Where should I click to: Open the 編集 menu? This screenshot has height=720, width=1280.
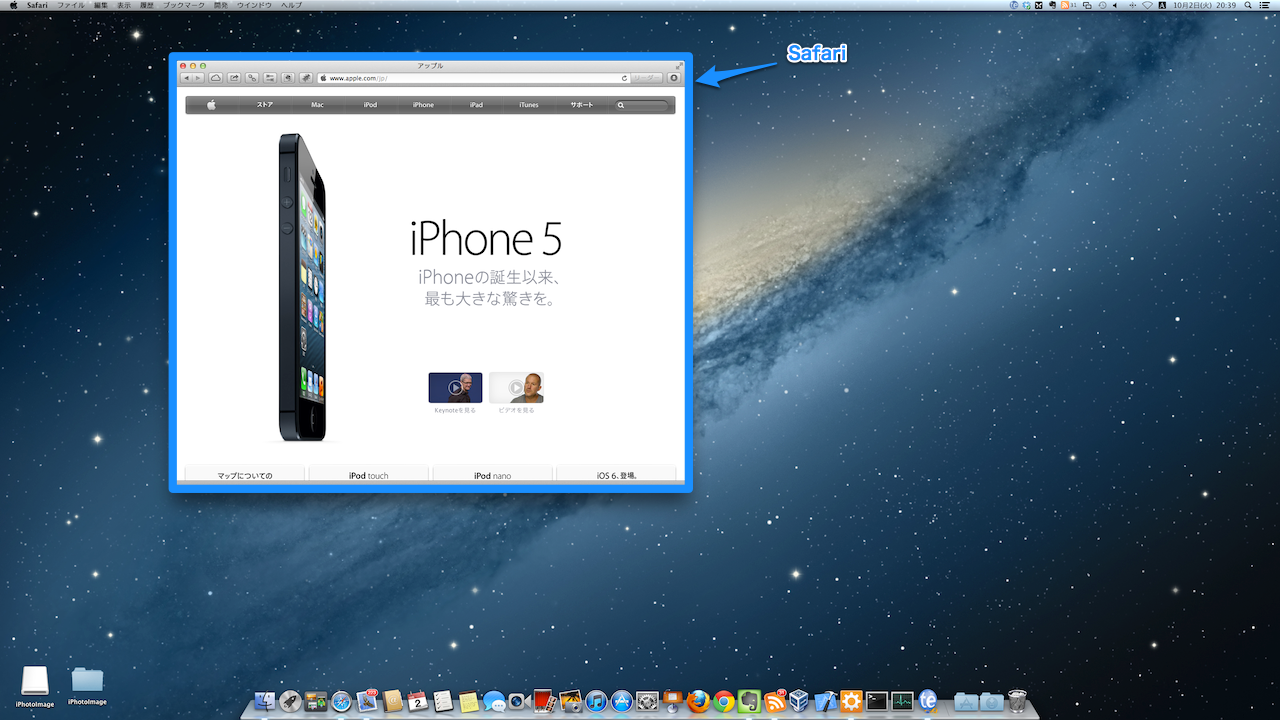pos(101,5)
